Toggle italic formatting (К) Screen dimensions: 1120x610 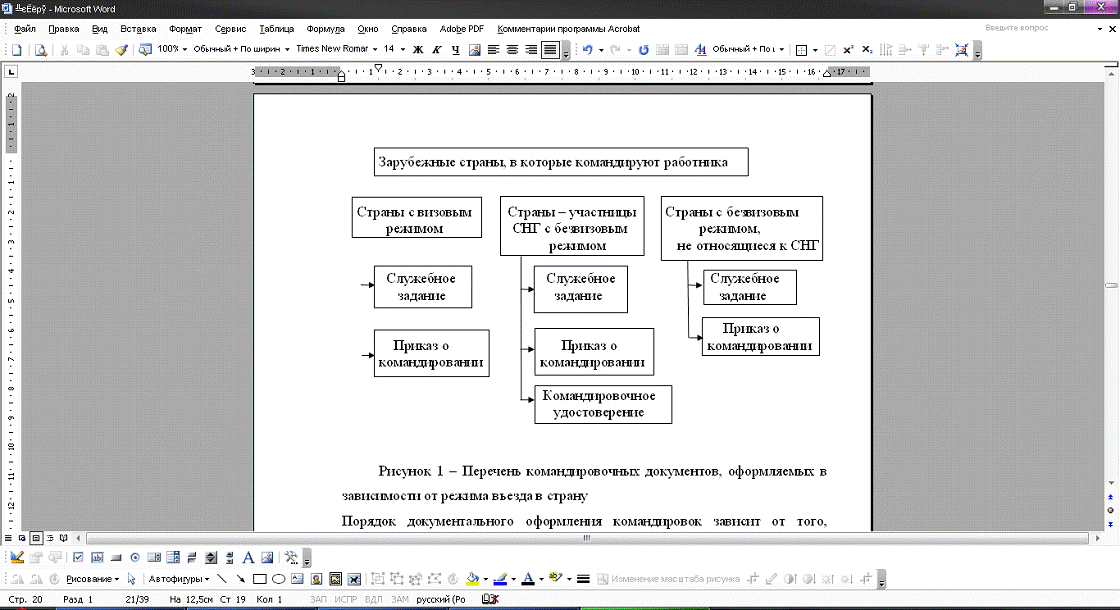click(436, 49)
